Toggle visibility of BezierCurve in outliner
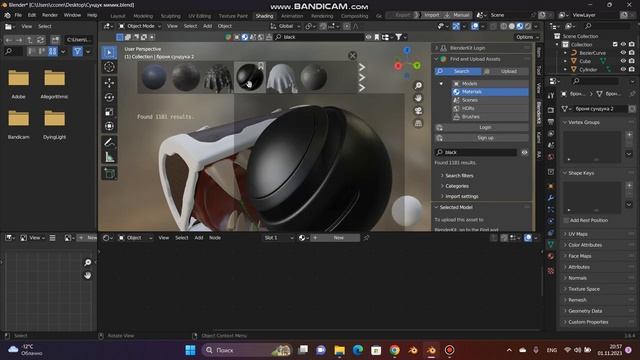The height and width of the screenshot is (360, 640). [x=623, y=53]
